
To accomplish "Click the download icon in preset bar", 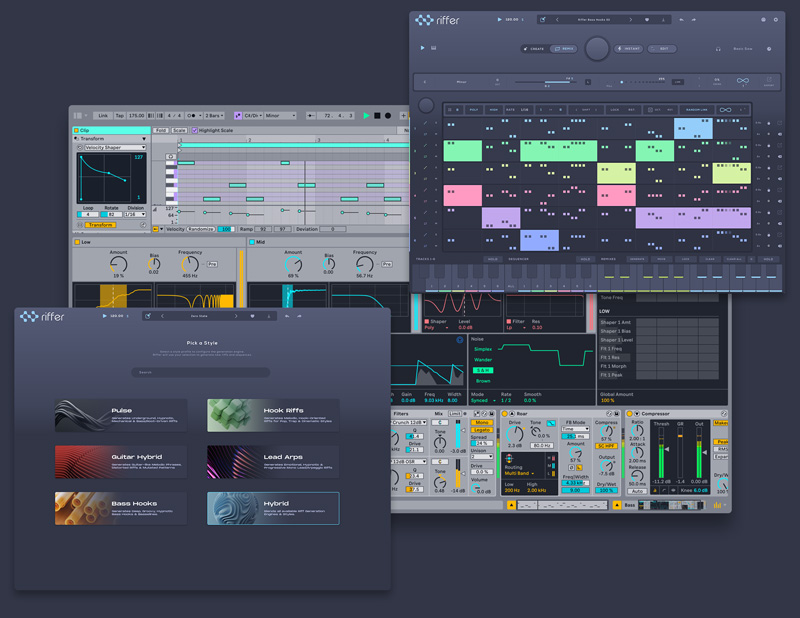I will pyautogui.click(x=663, y=20).
